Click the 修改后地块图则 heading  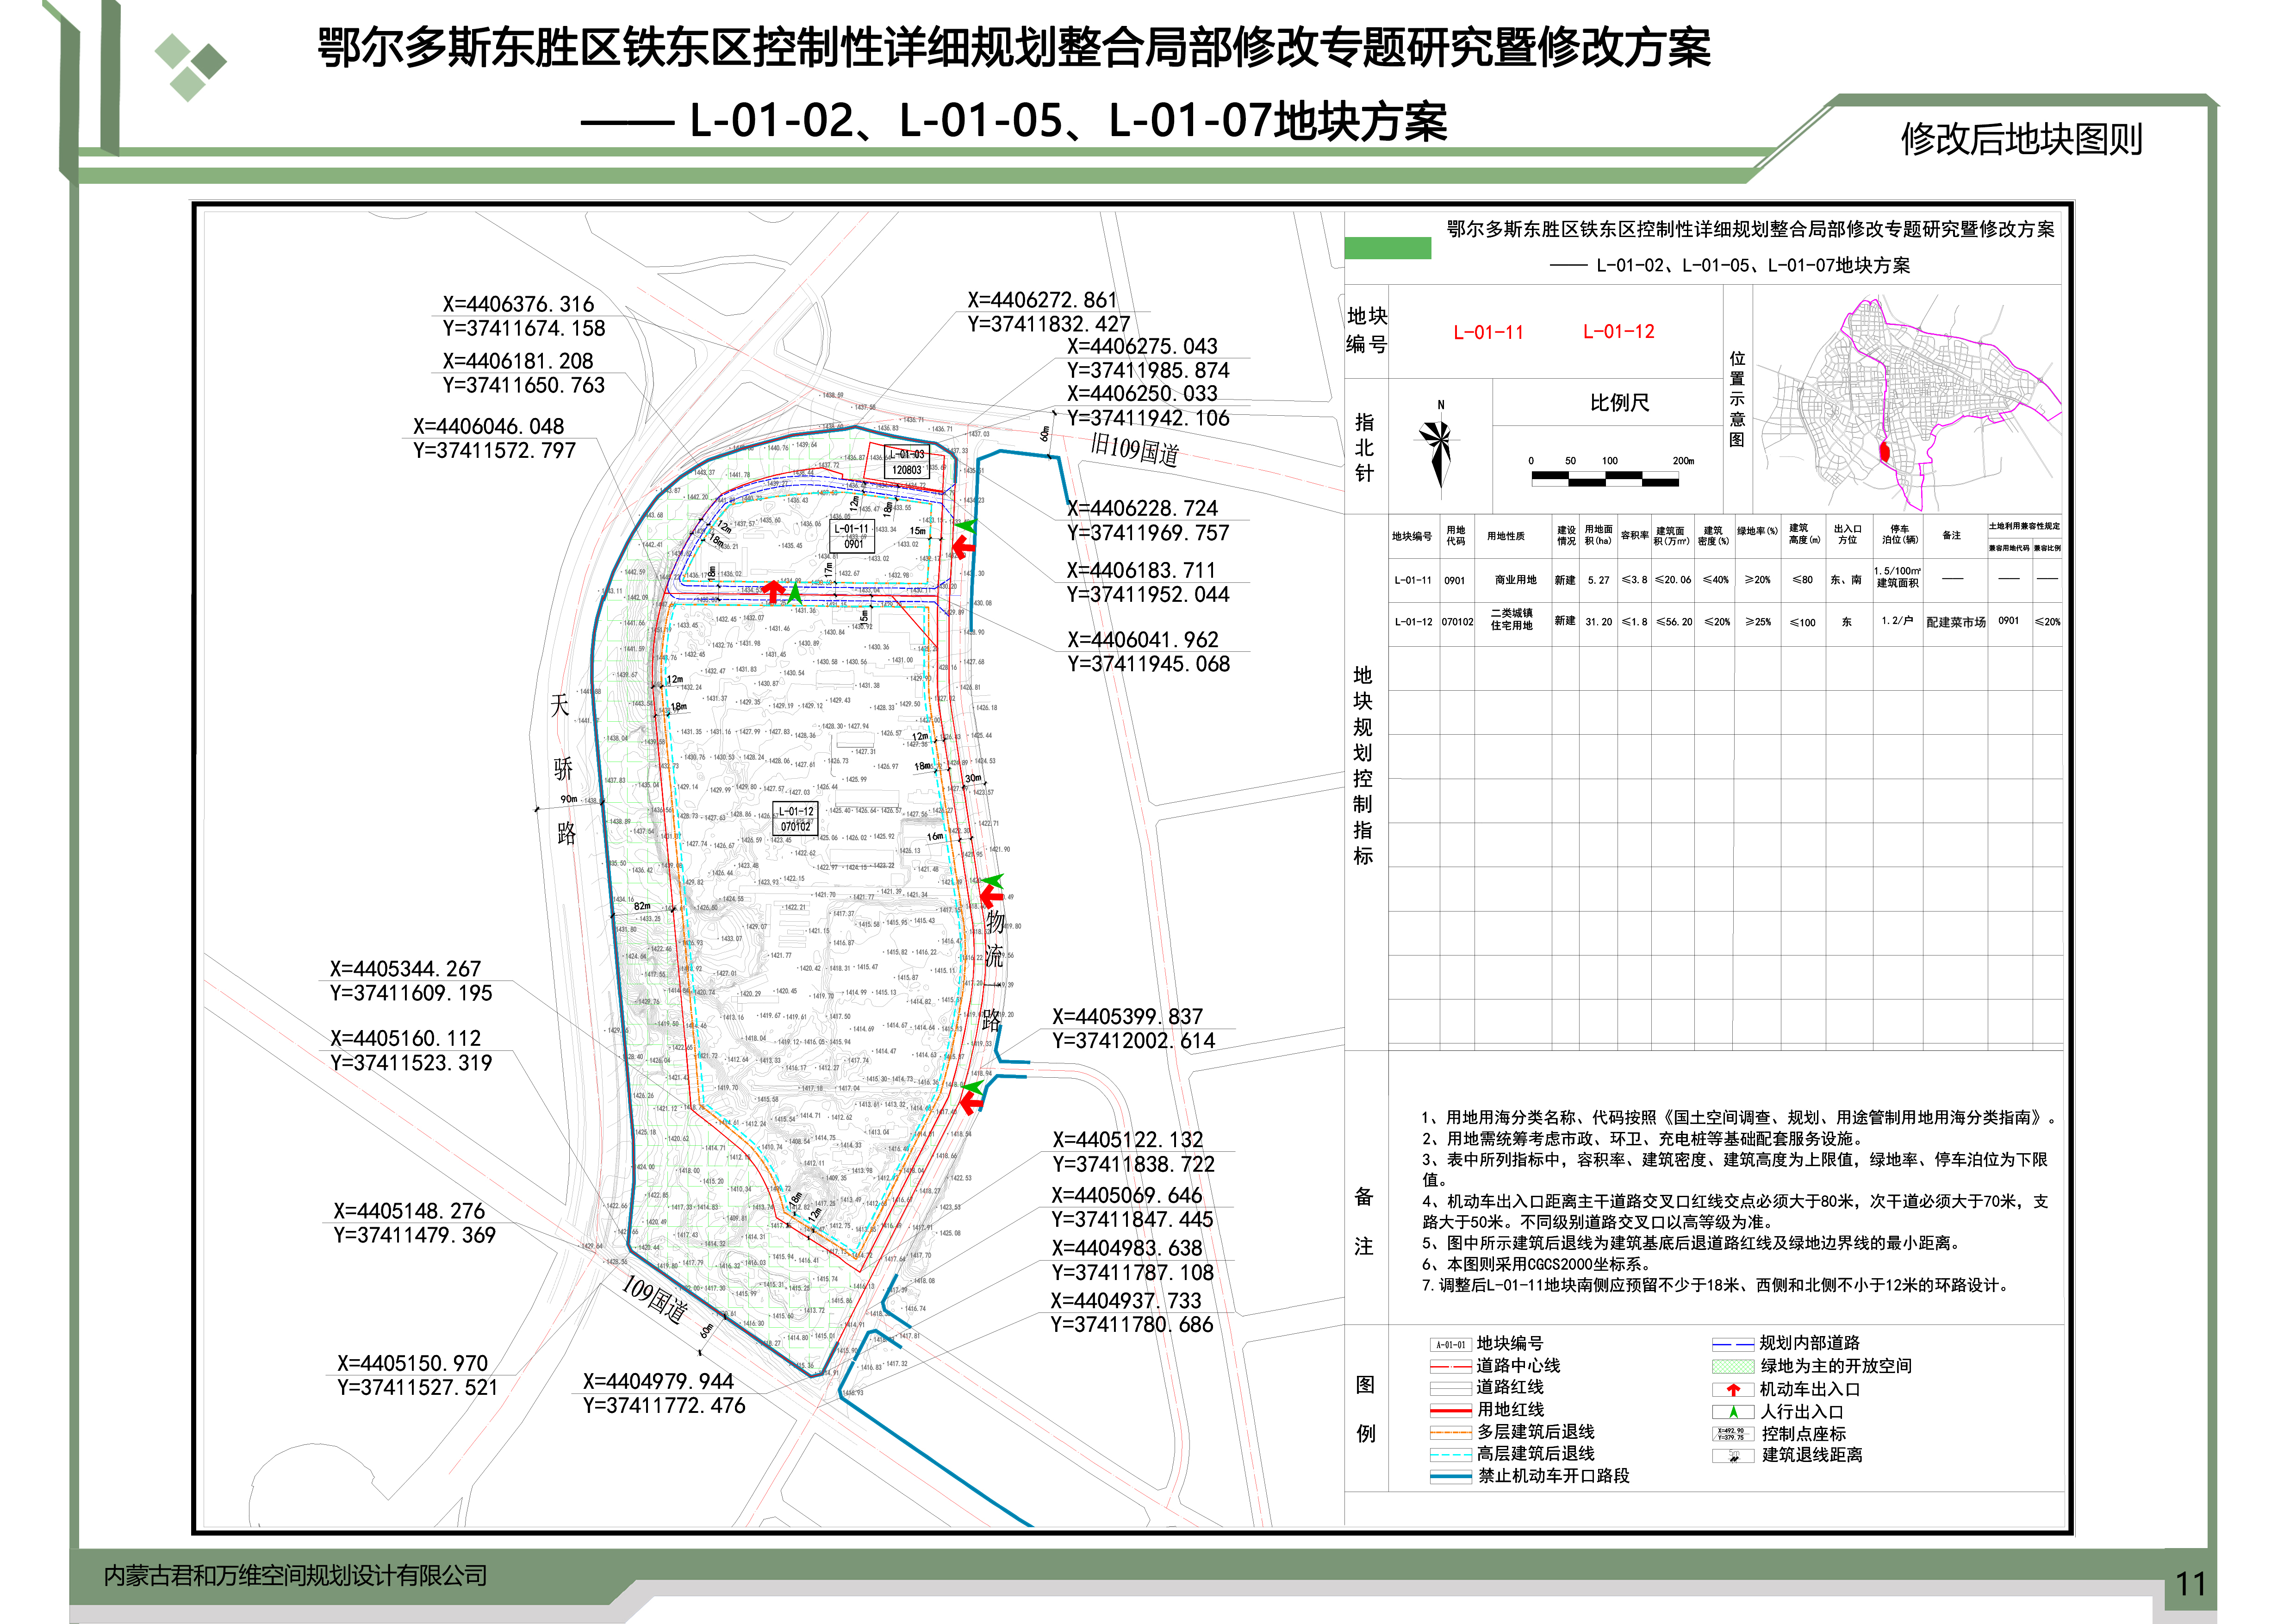pyautogui.click(x=2021, y=139)
